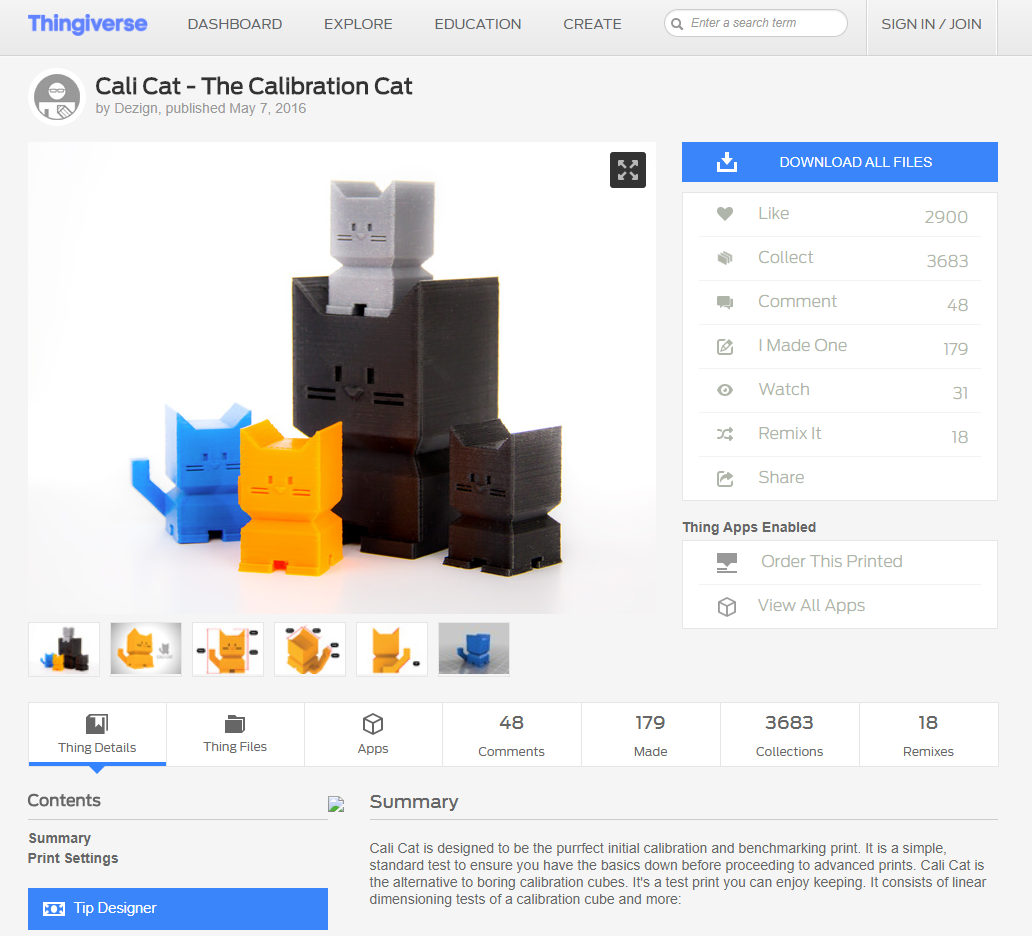
Task: Jump to Summary in Contents
Action: 59,838
